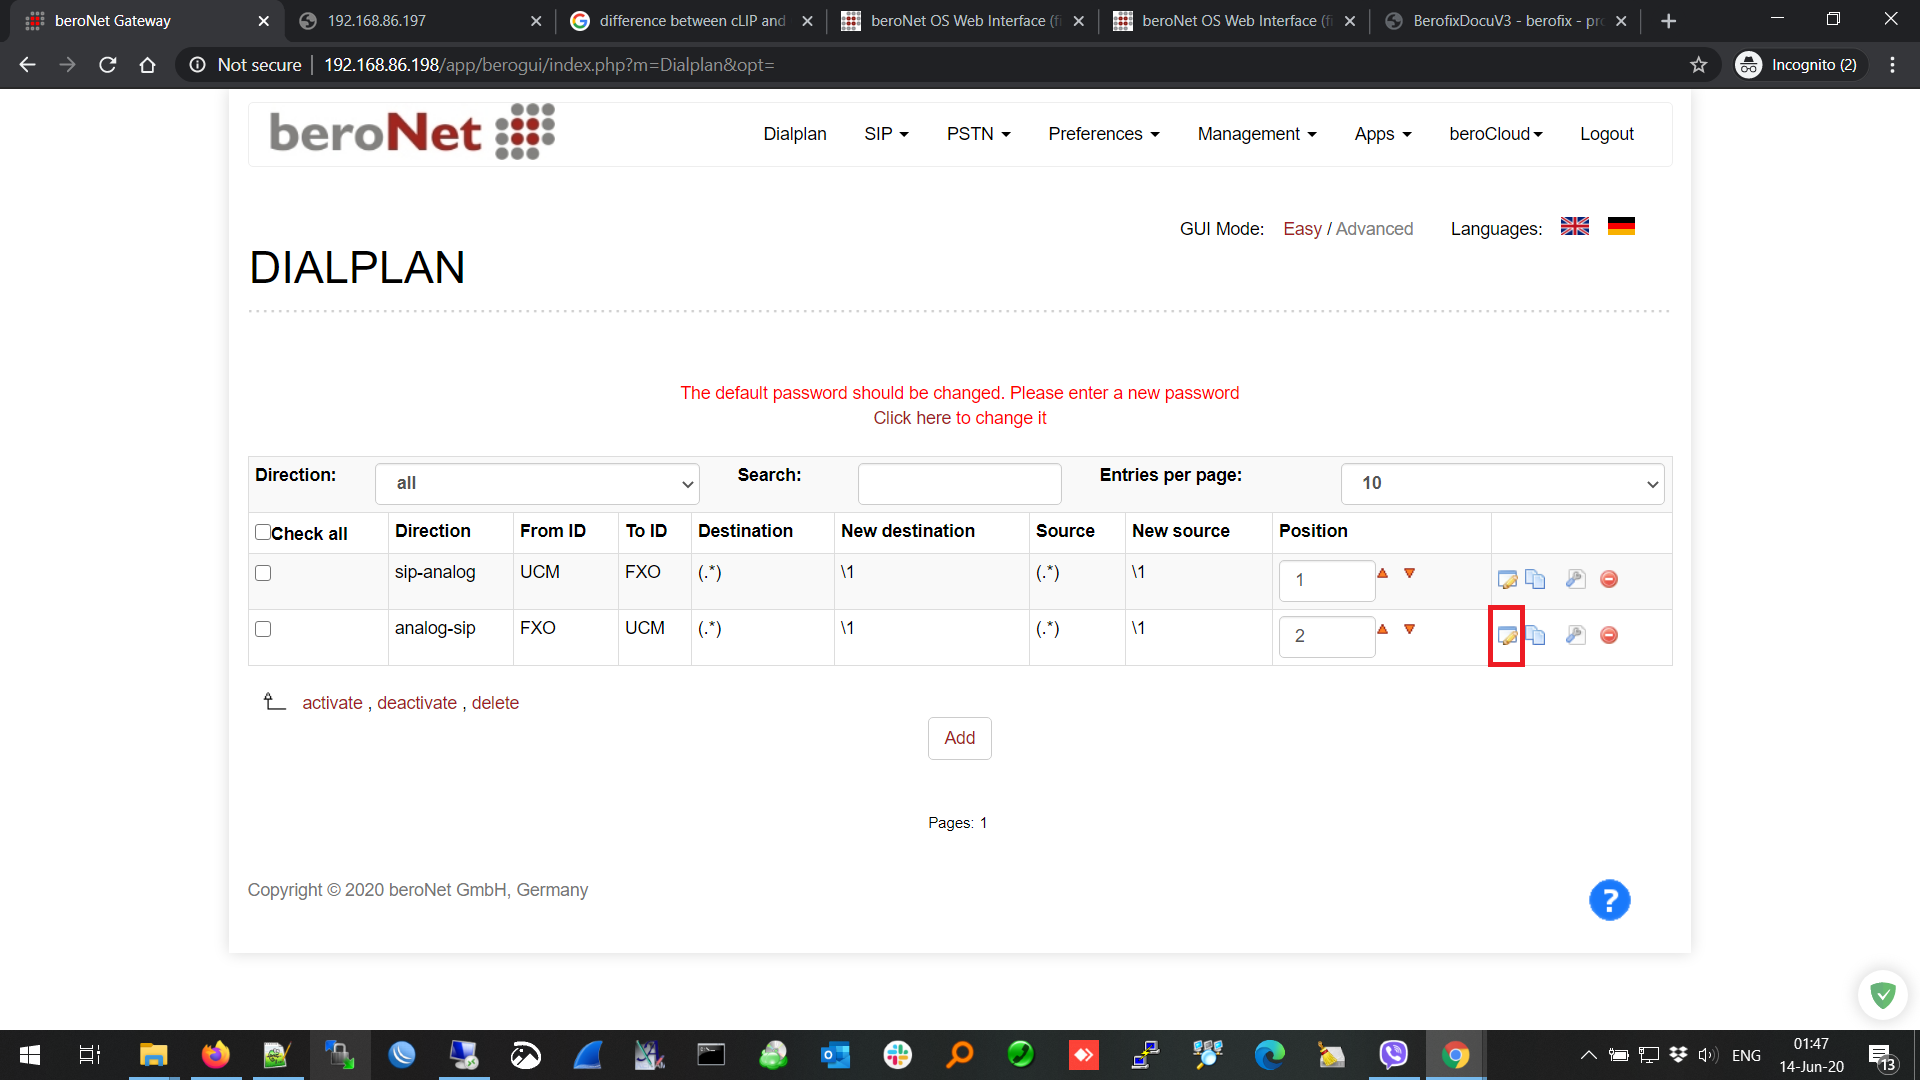Click the blue help question mark icon
This screenshot has width=1920, height=1080.
[1609, 900]
